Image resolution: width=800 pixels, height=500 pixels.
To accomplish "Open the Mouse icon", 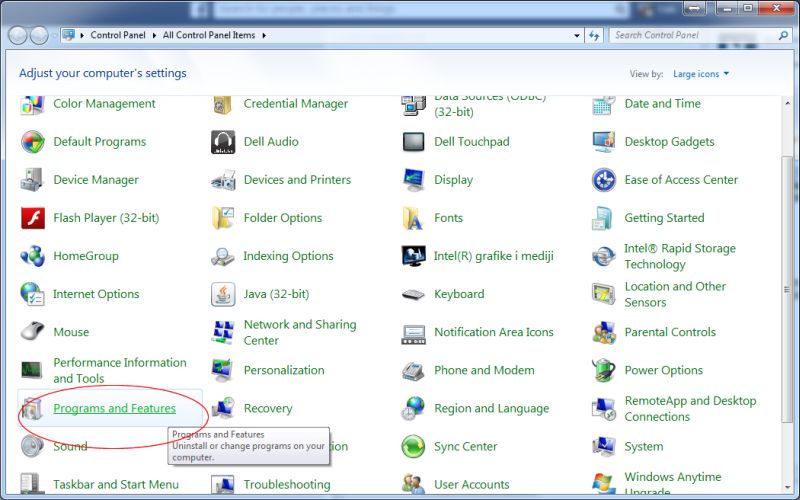I will tap(32, 332).
